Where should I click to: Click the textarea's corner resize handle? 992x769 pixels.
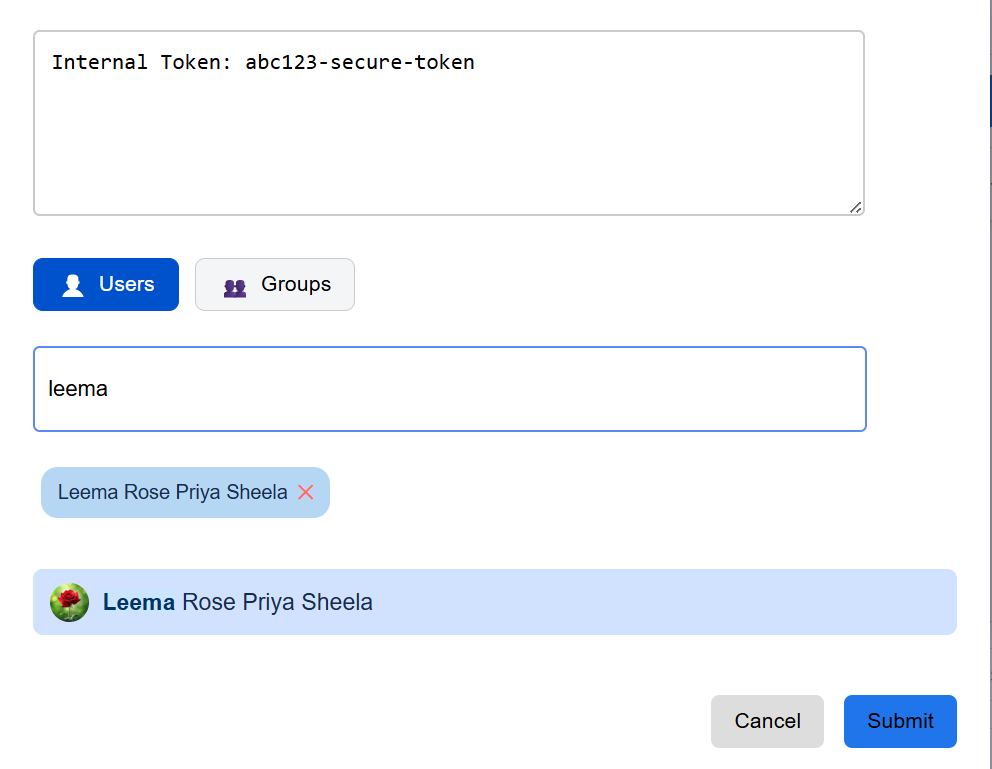pos(855,207)
